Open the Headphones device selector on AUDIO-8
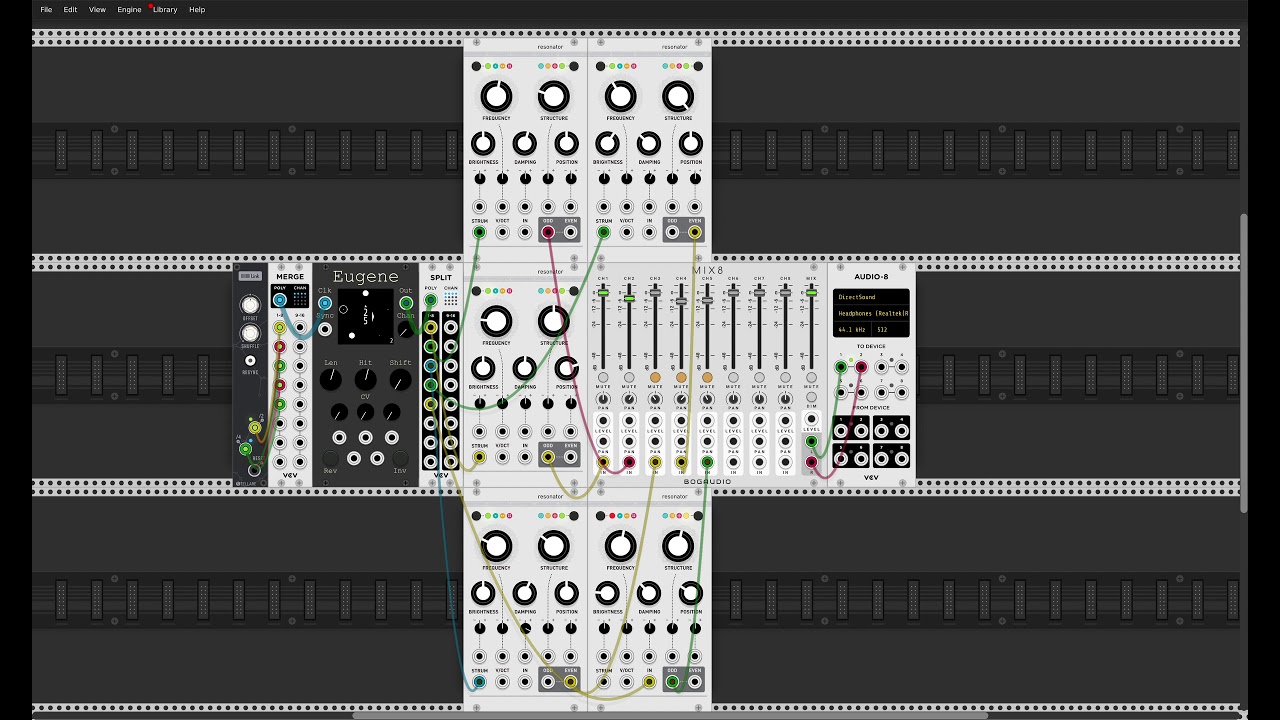Viewport: 1280px width, 720px height. [873, 313]
